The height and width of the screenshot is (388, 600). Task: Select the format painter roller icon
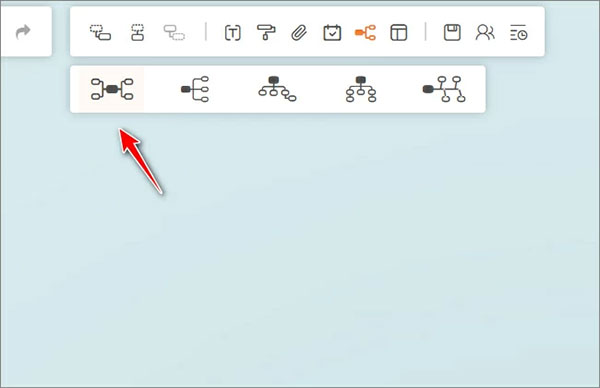pos(266,33)
